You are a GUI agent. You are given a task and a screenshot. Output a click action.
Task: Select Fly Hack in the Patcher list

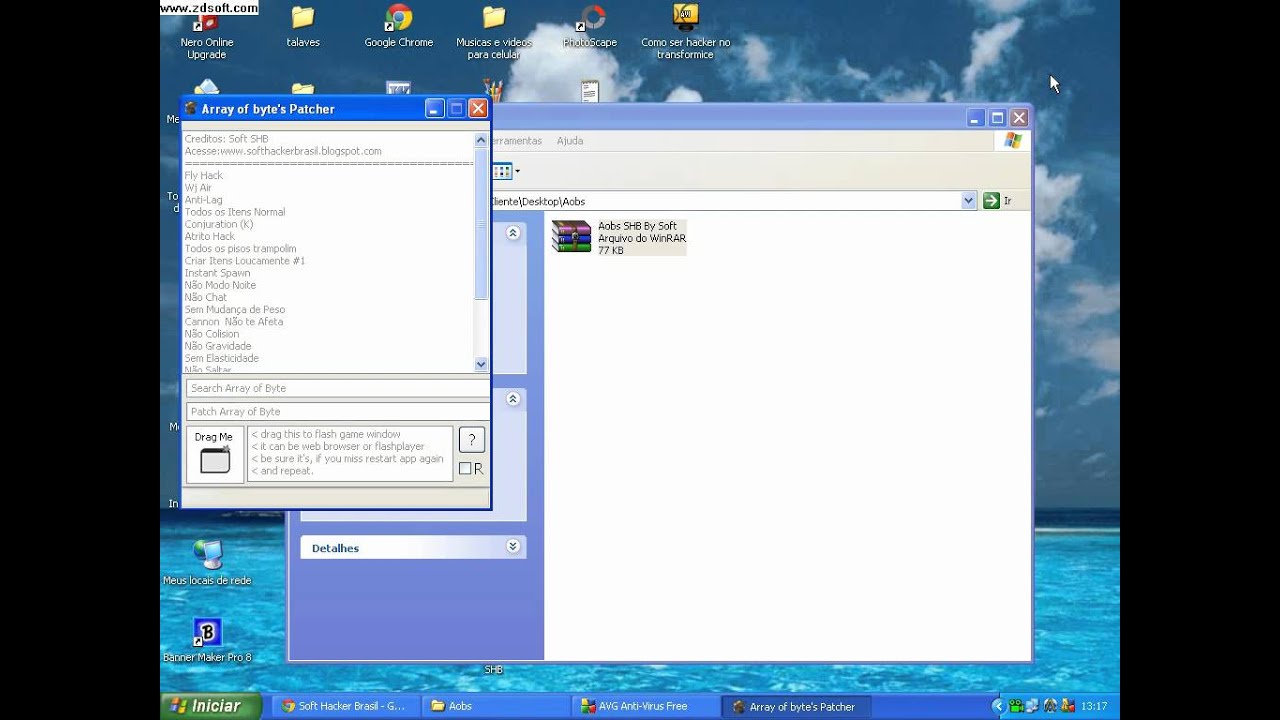[x=204, y=176]
